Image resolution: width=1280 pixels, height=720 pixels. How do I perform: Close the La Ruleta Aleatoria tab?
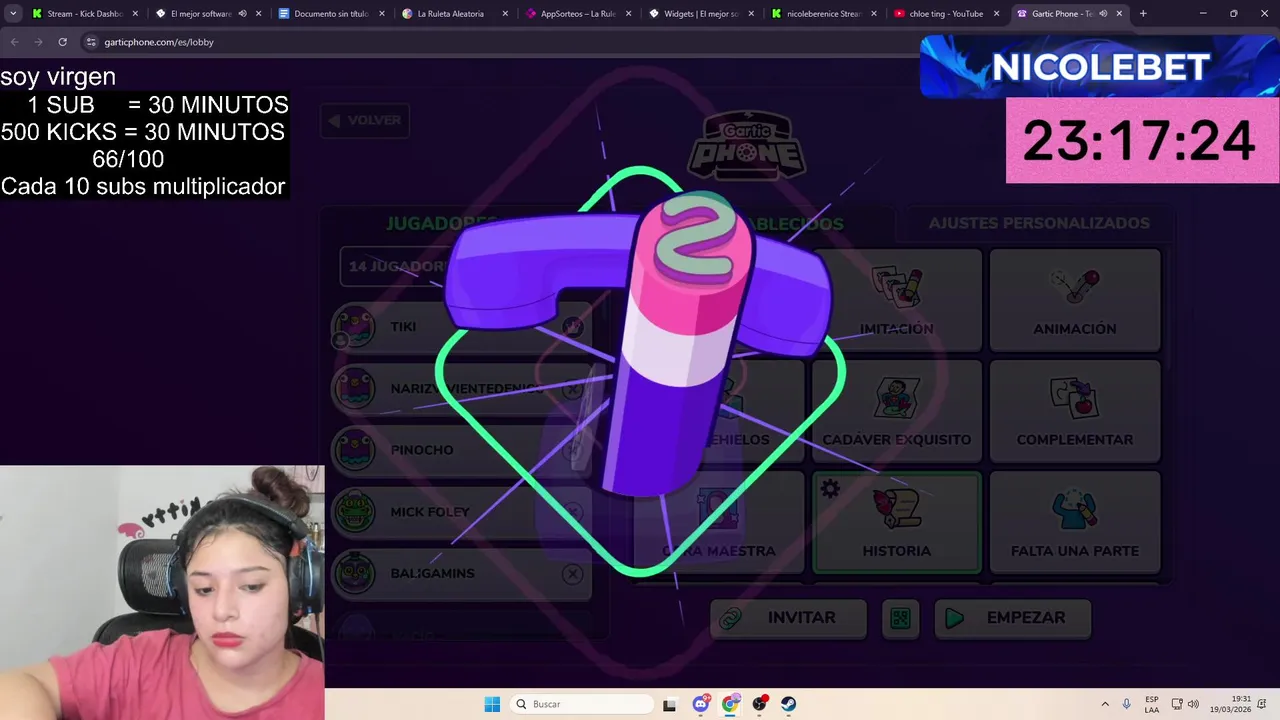click(504, 14)
